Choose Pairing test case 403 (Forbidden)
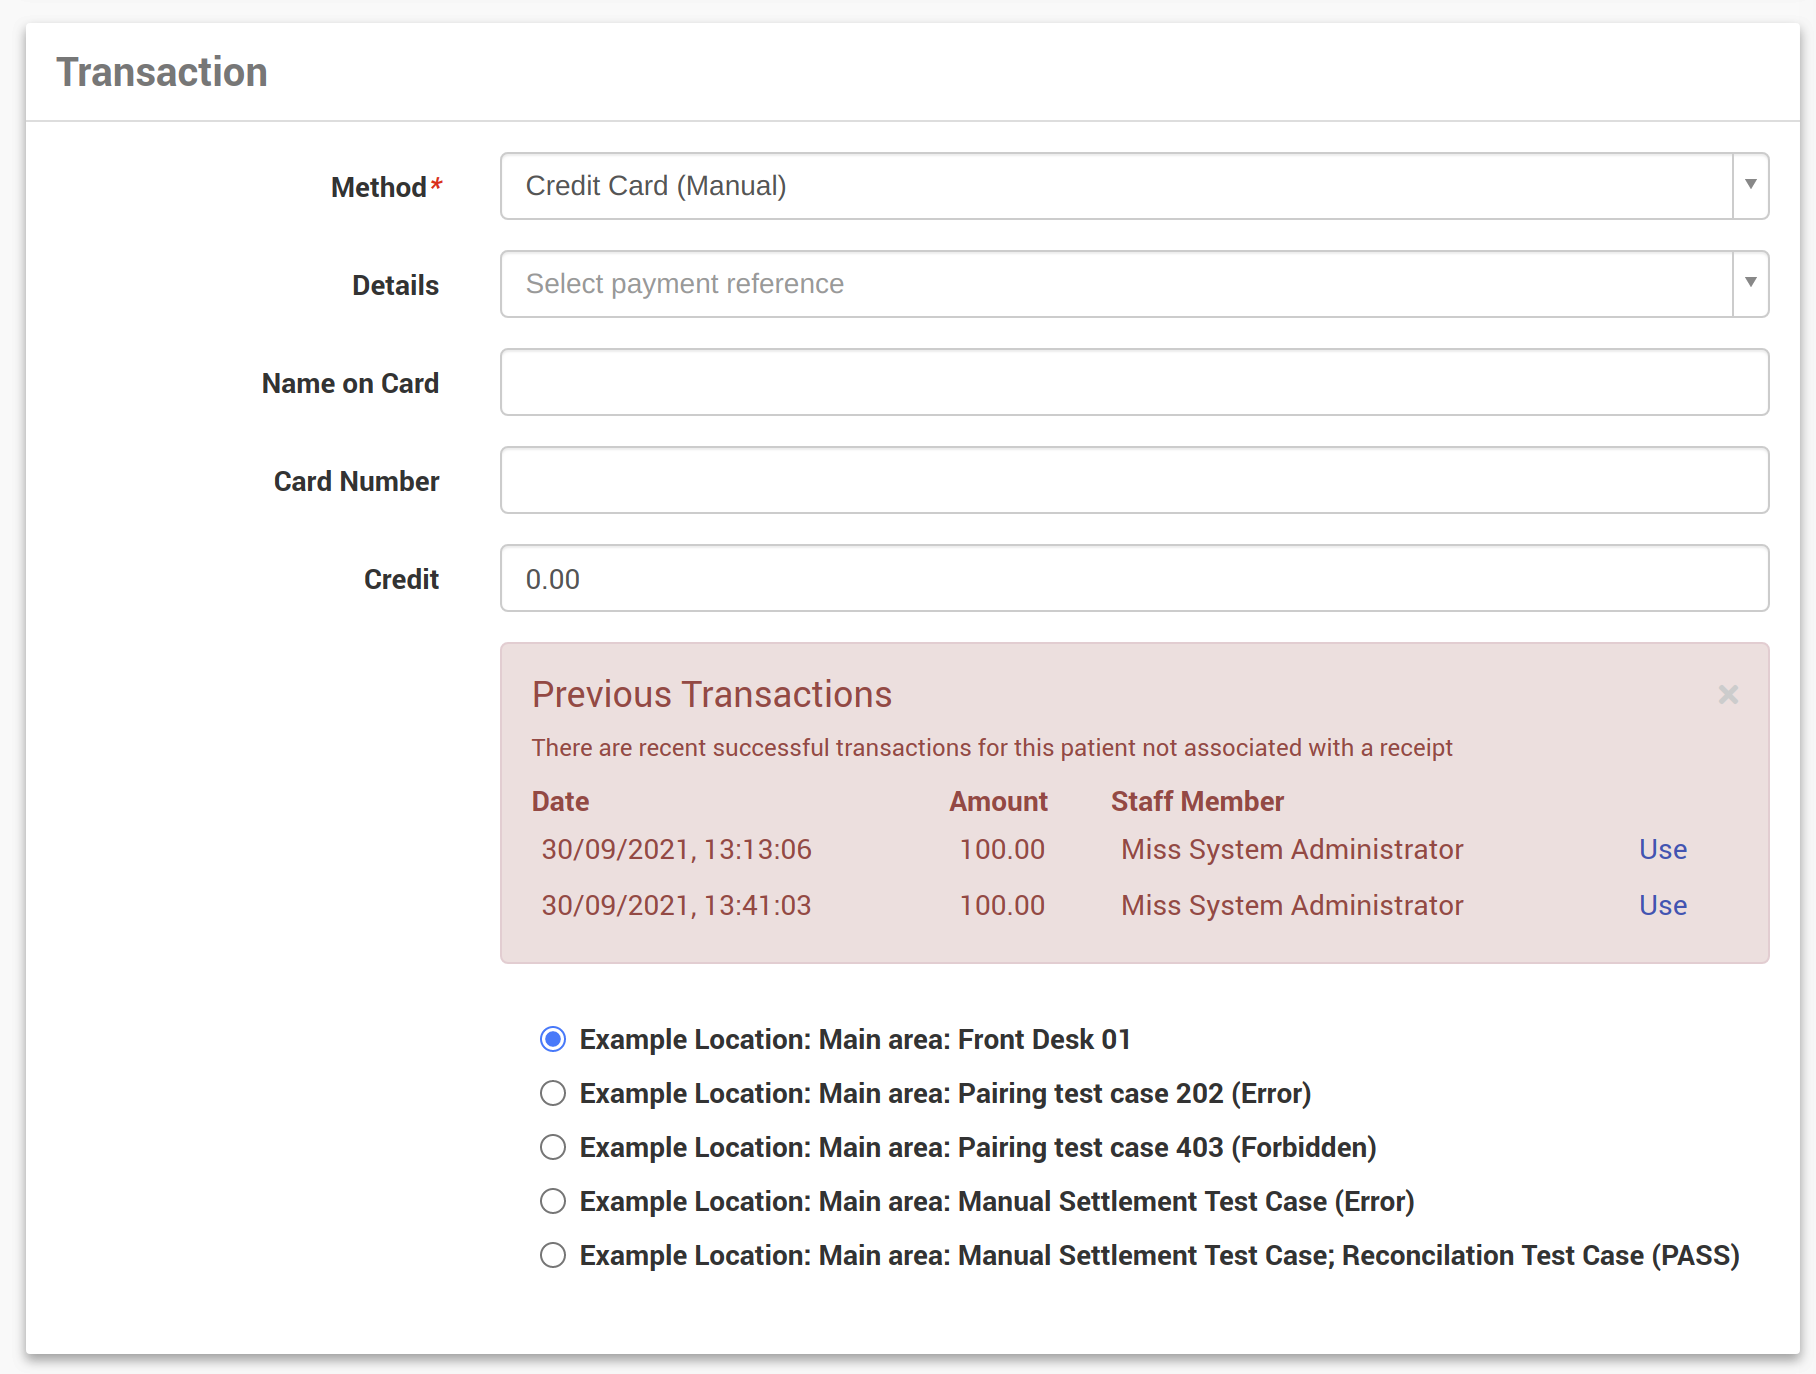The width and height of the screenshot is (1816, 1374). (553, 1147)
